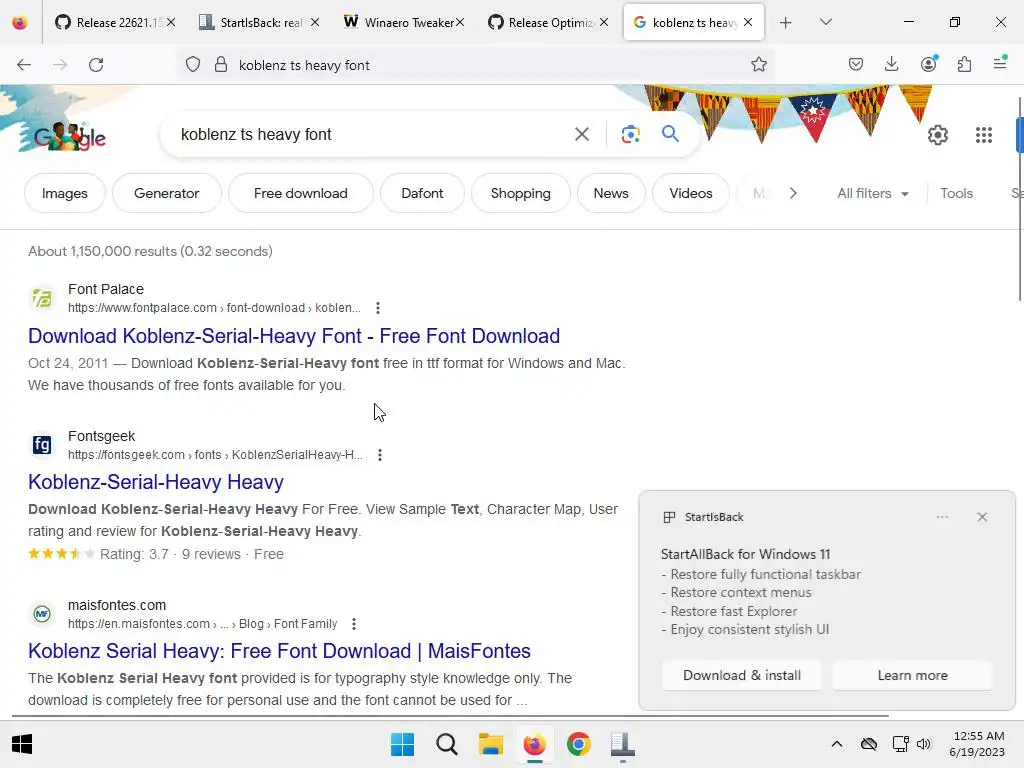Open StartIsBack notification options ellipsis
The width and height of the screenshot is (1024, 768).
coord(942,517)
